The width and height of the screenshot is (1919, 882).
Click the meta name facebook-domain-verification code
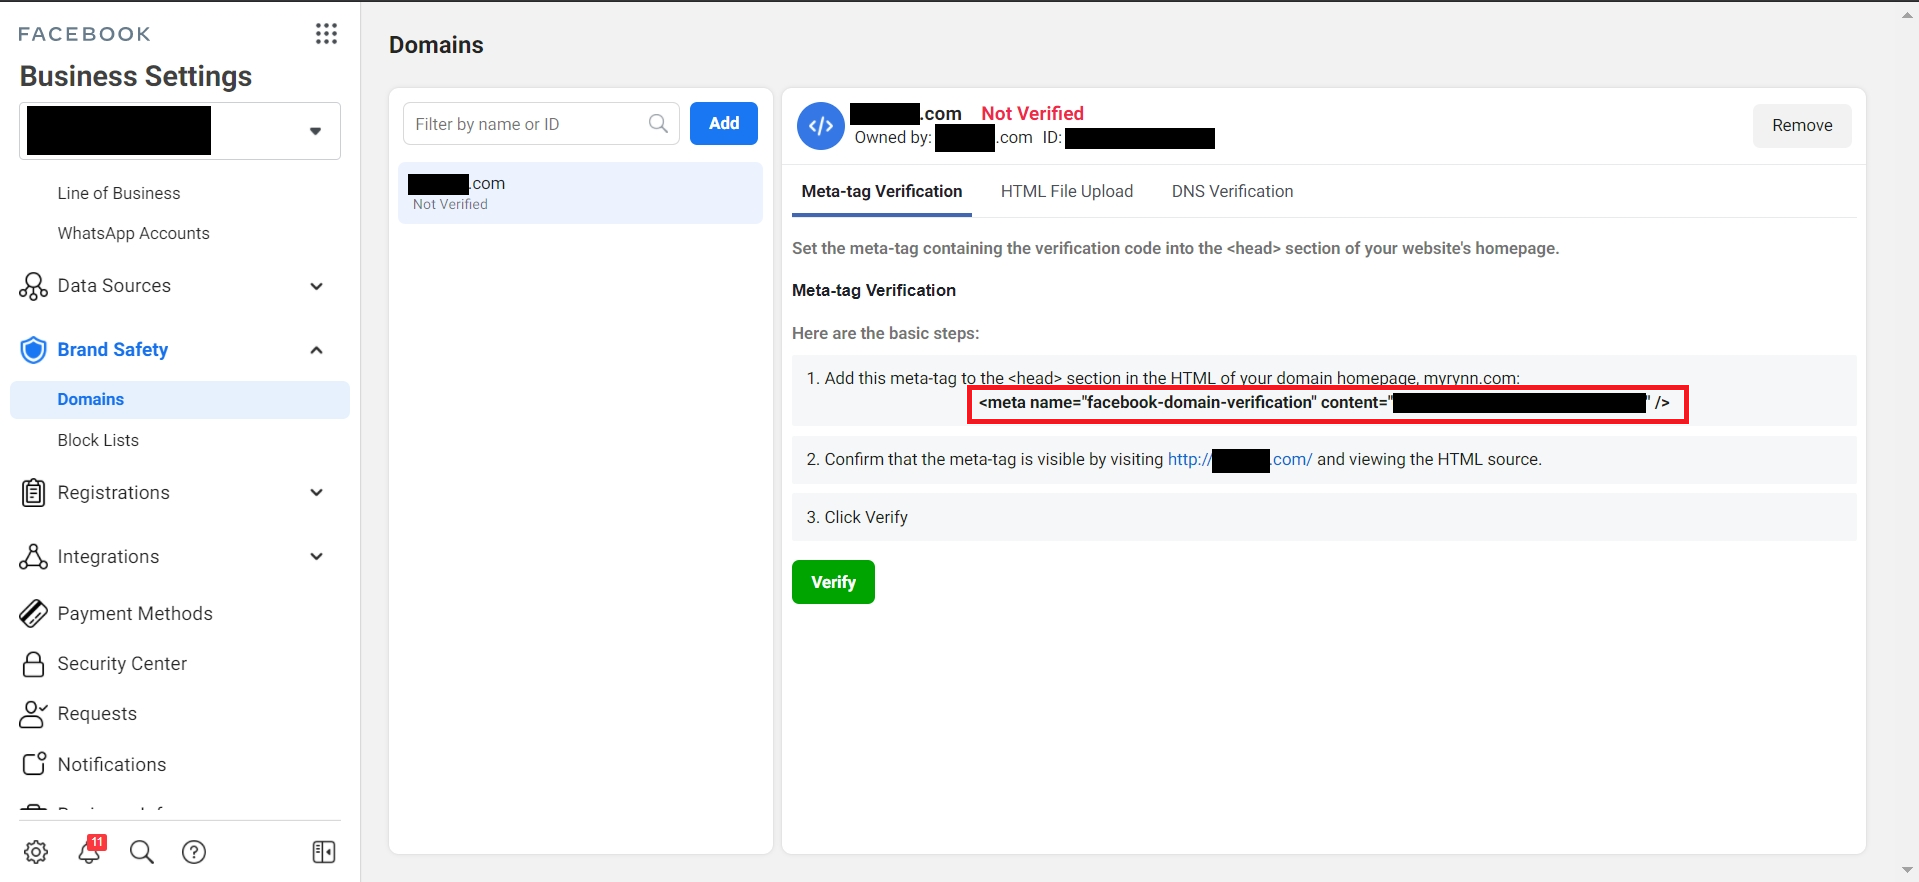click(x=1327, y=403)
